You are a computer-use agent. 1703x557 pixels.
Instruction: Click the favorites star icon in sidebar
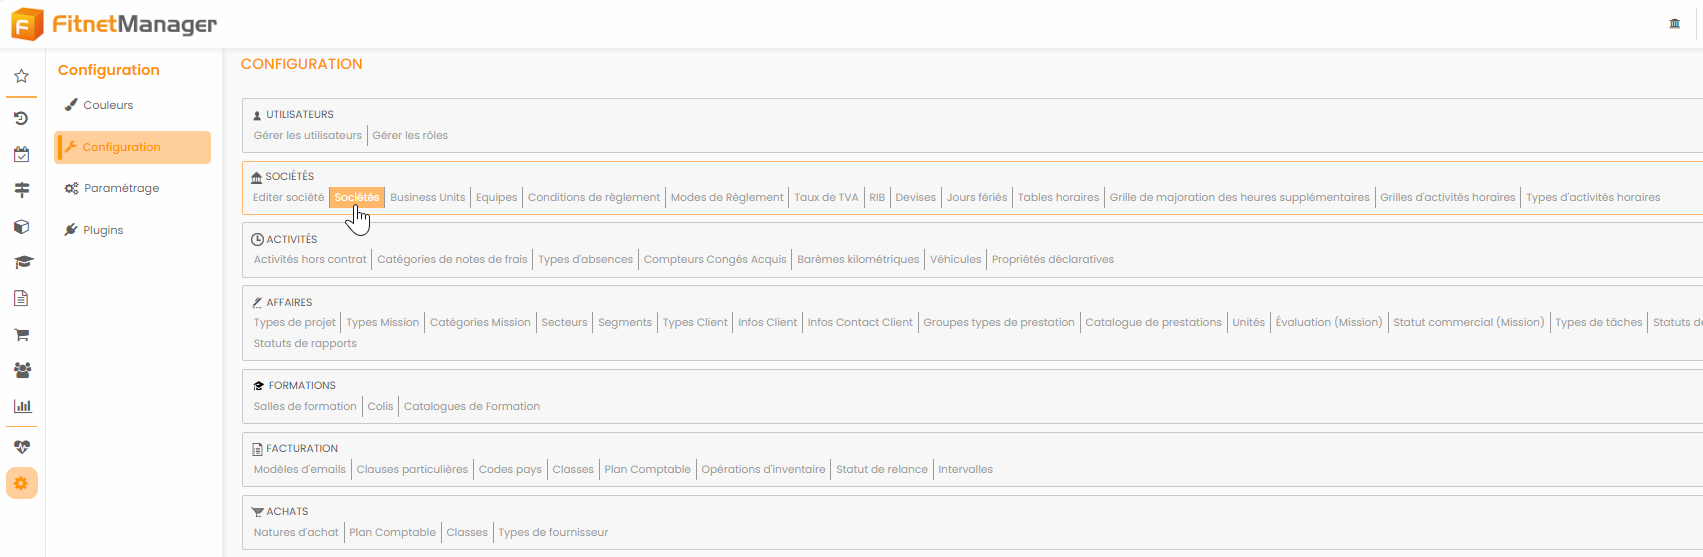point(21,76)
